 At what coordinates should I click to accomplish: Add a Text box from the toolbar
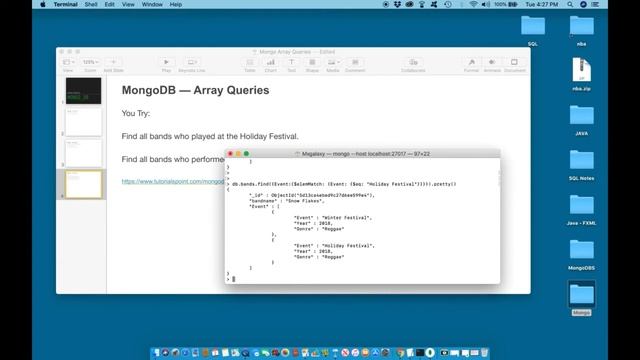(291, 62)
